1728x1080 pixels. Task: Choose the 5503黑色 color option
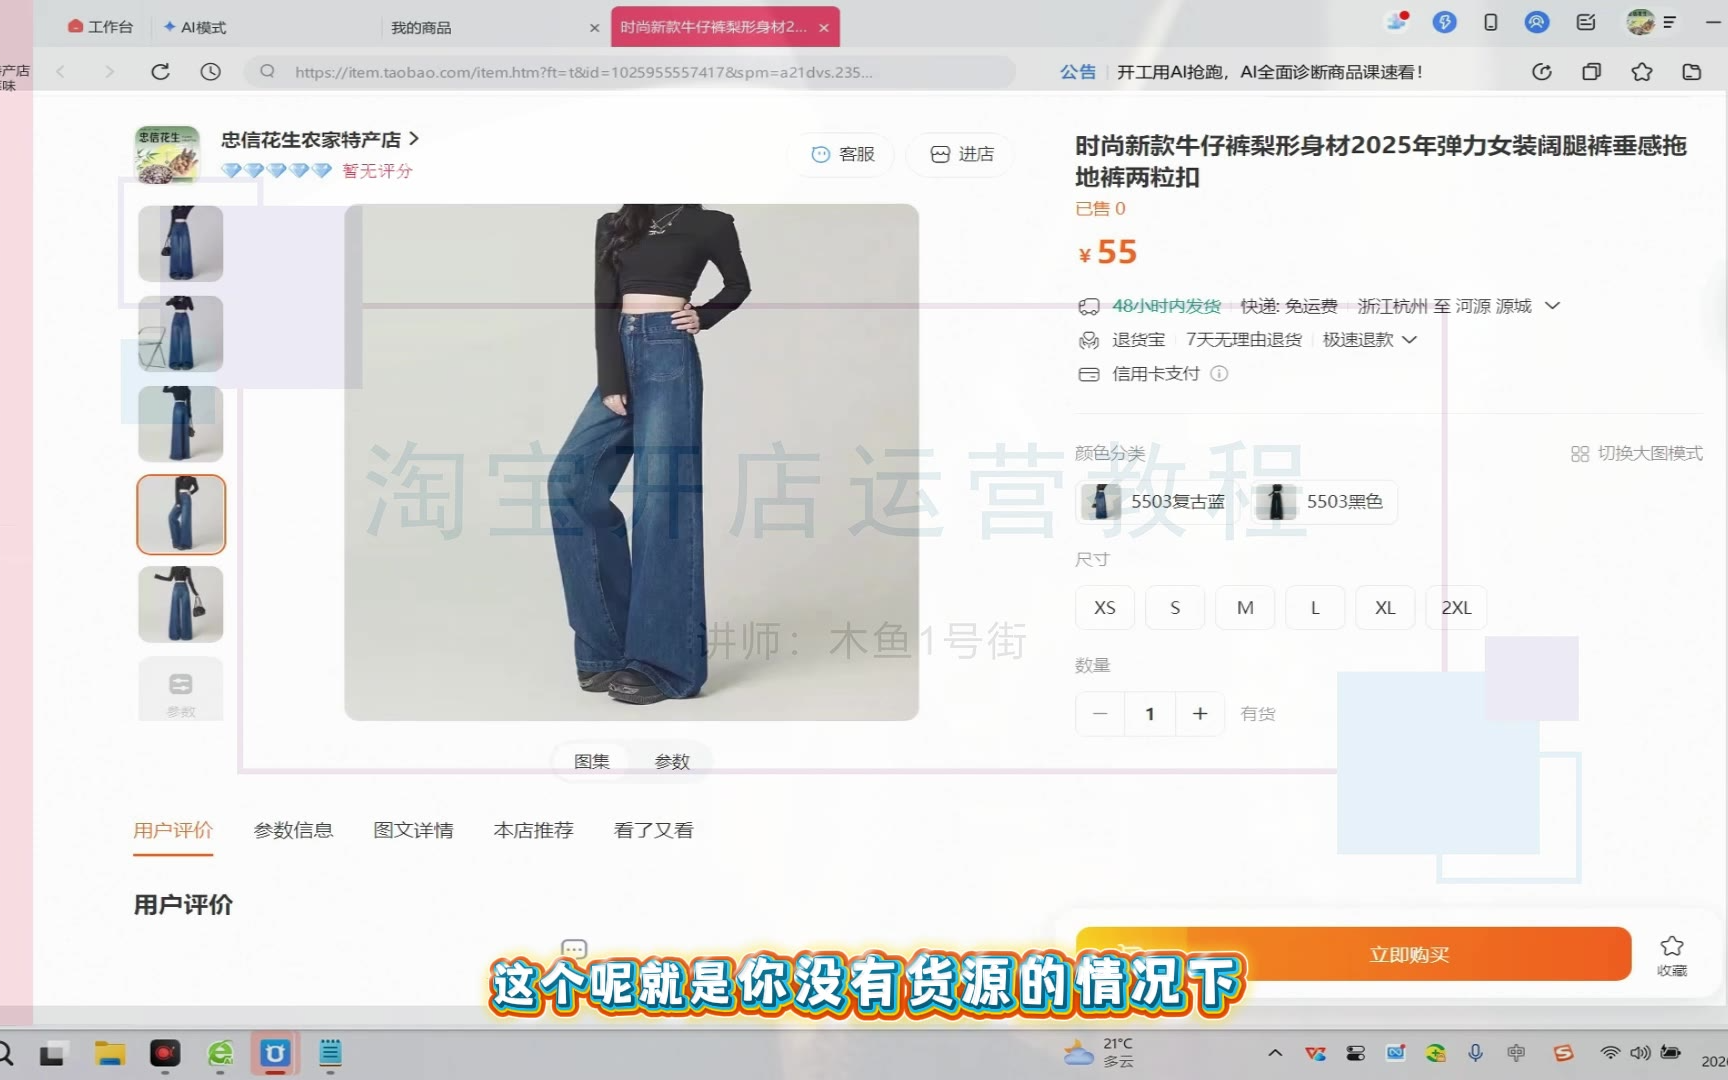1325,502
